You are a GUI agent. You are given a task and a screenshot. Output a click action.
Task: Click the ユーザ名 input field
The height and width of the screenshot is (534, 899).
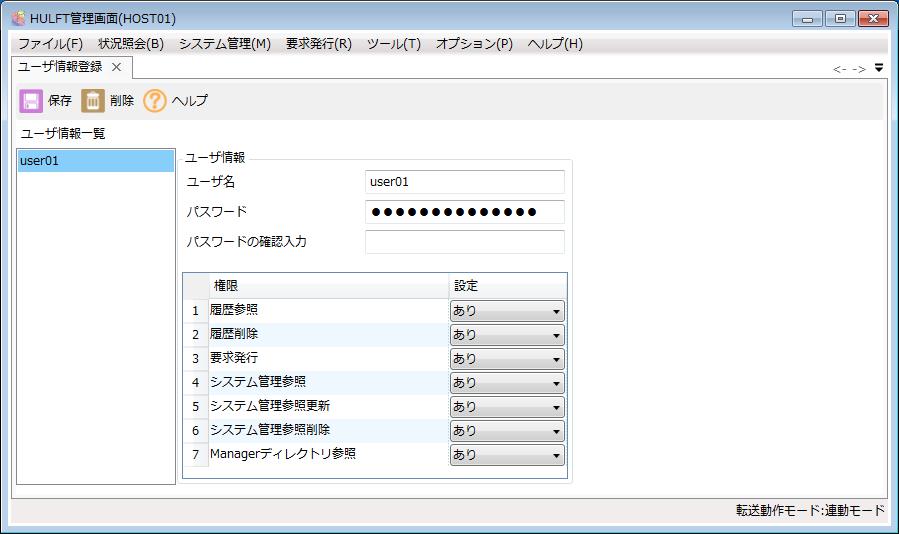pos(464,182)
